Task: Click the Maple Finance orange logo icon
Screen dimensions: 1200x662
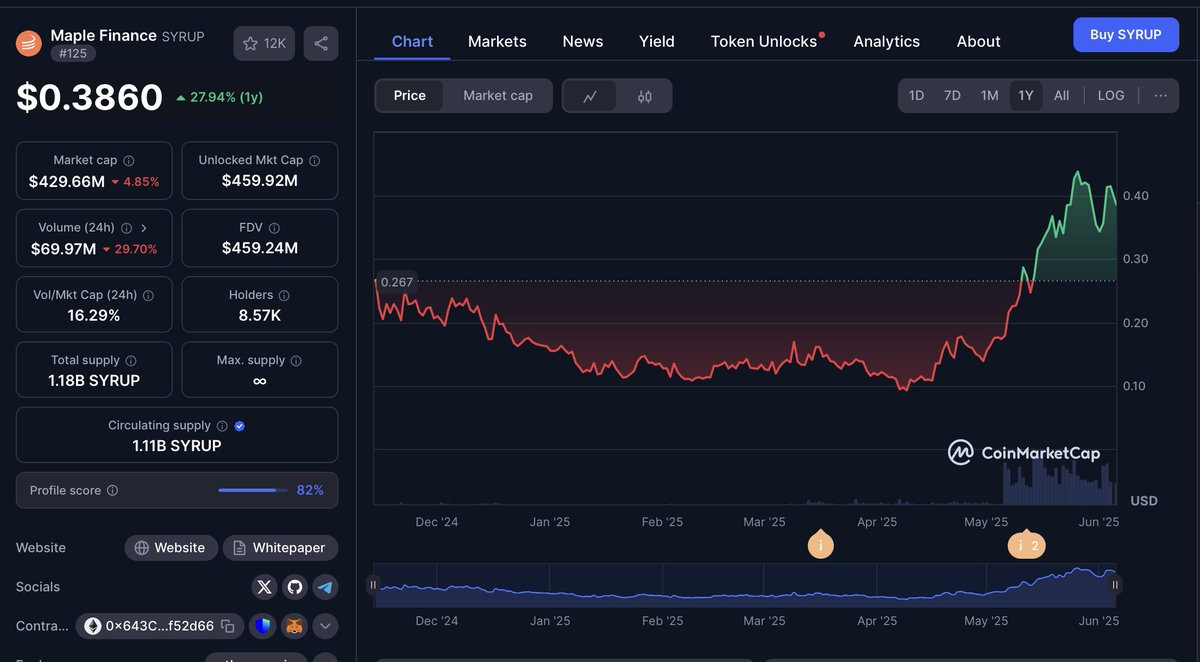Action: [x=28, y=43]
